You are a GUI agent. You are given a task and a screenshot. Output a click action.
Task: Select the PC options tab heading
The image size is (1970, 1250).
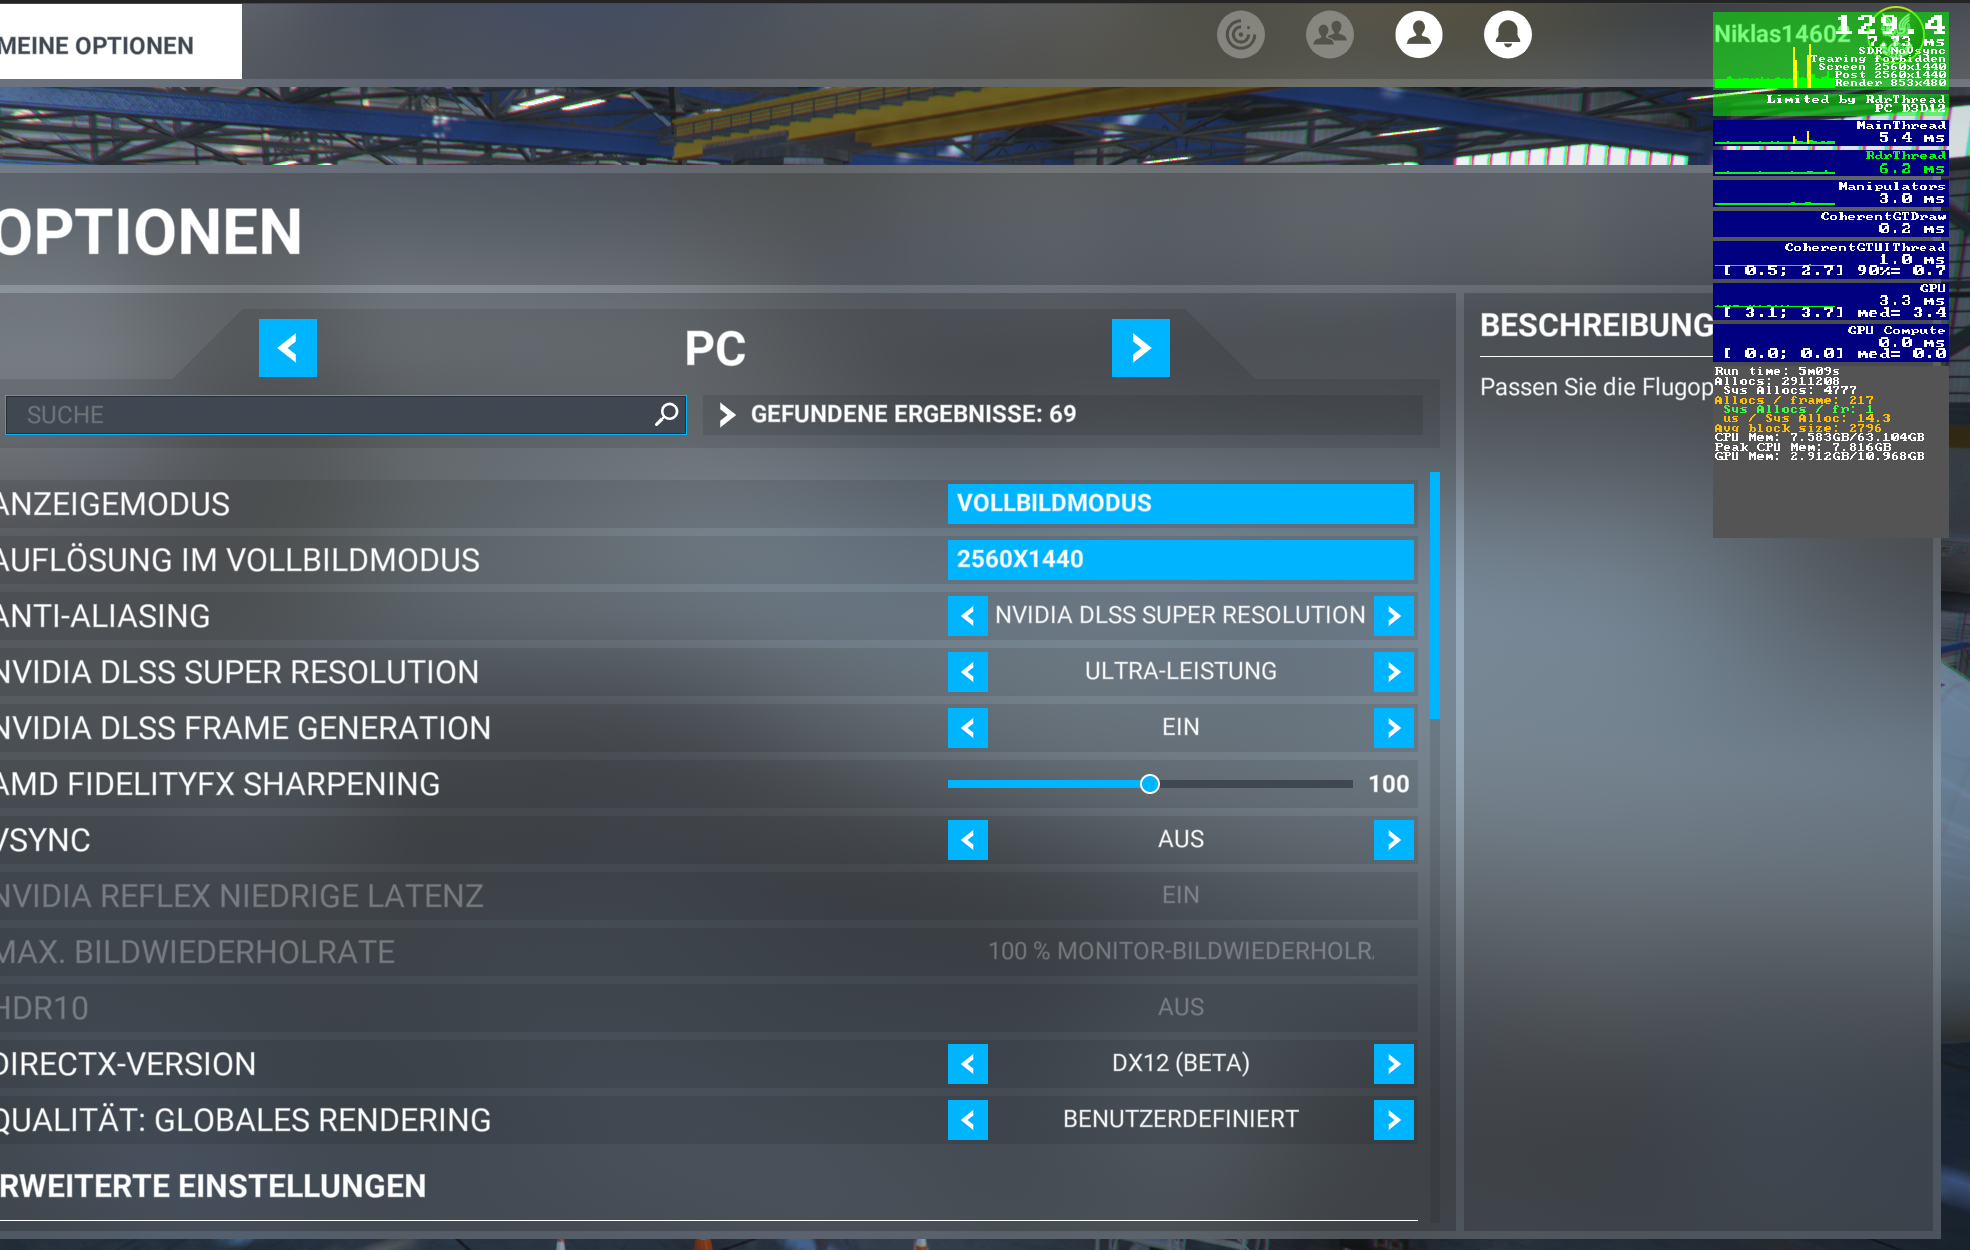pyautogui.click(x=714, y=348)
